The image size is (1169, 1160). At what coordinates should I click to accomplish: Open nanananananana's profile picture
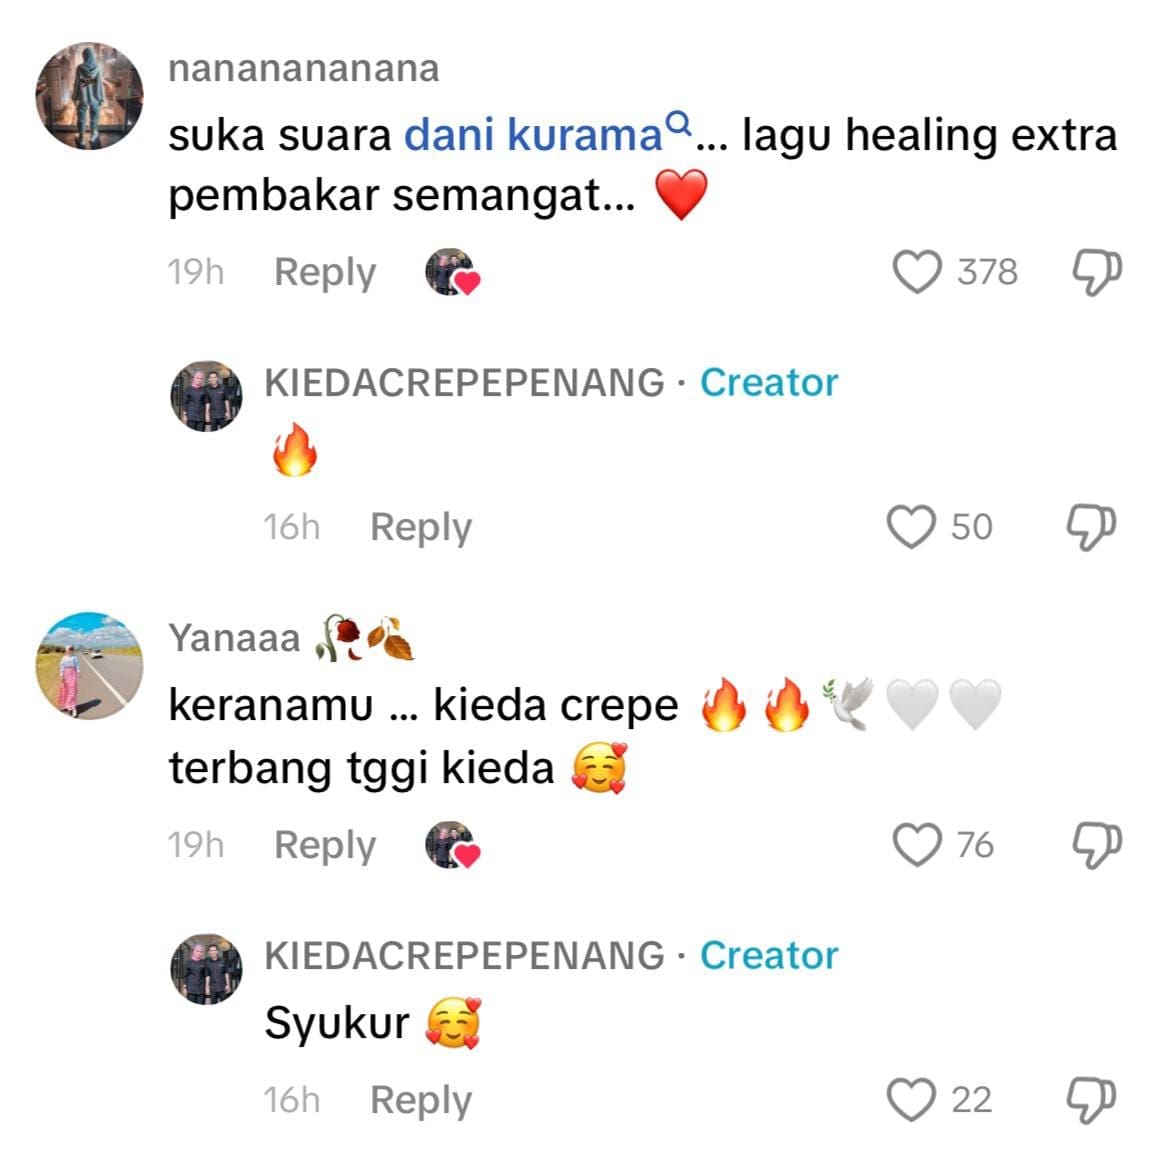click(89, 95)
